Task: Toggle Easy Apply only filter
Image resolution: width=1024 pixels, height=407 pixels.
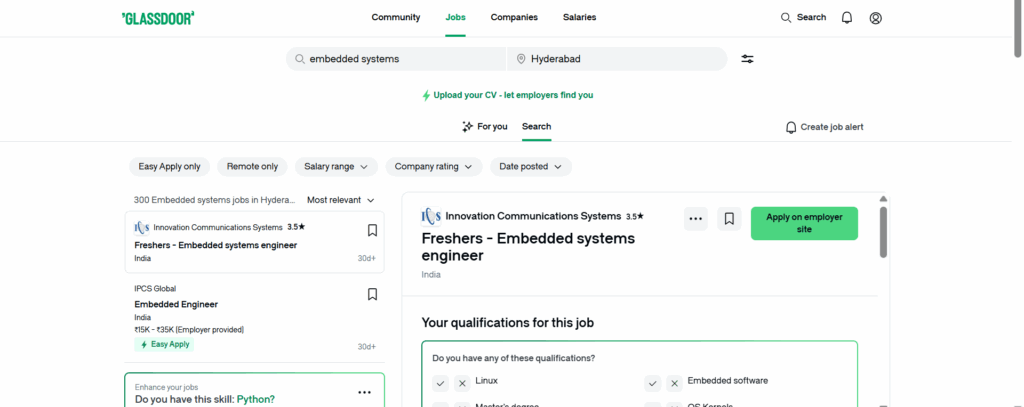Action: 169,167
